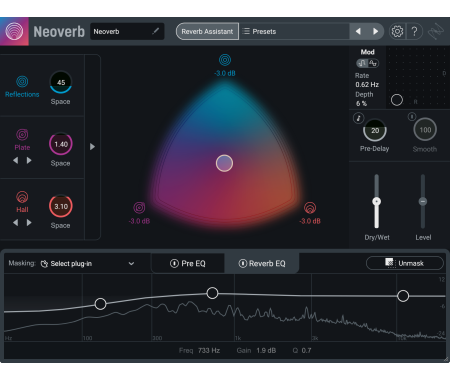Open the Presets browser
Viewport: 450px width, 380px height.
[x=294, y=31]
